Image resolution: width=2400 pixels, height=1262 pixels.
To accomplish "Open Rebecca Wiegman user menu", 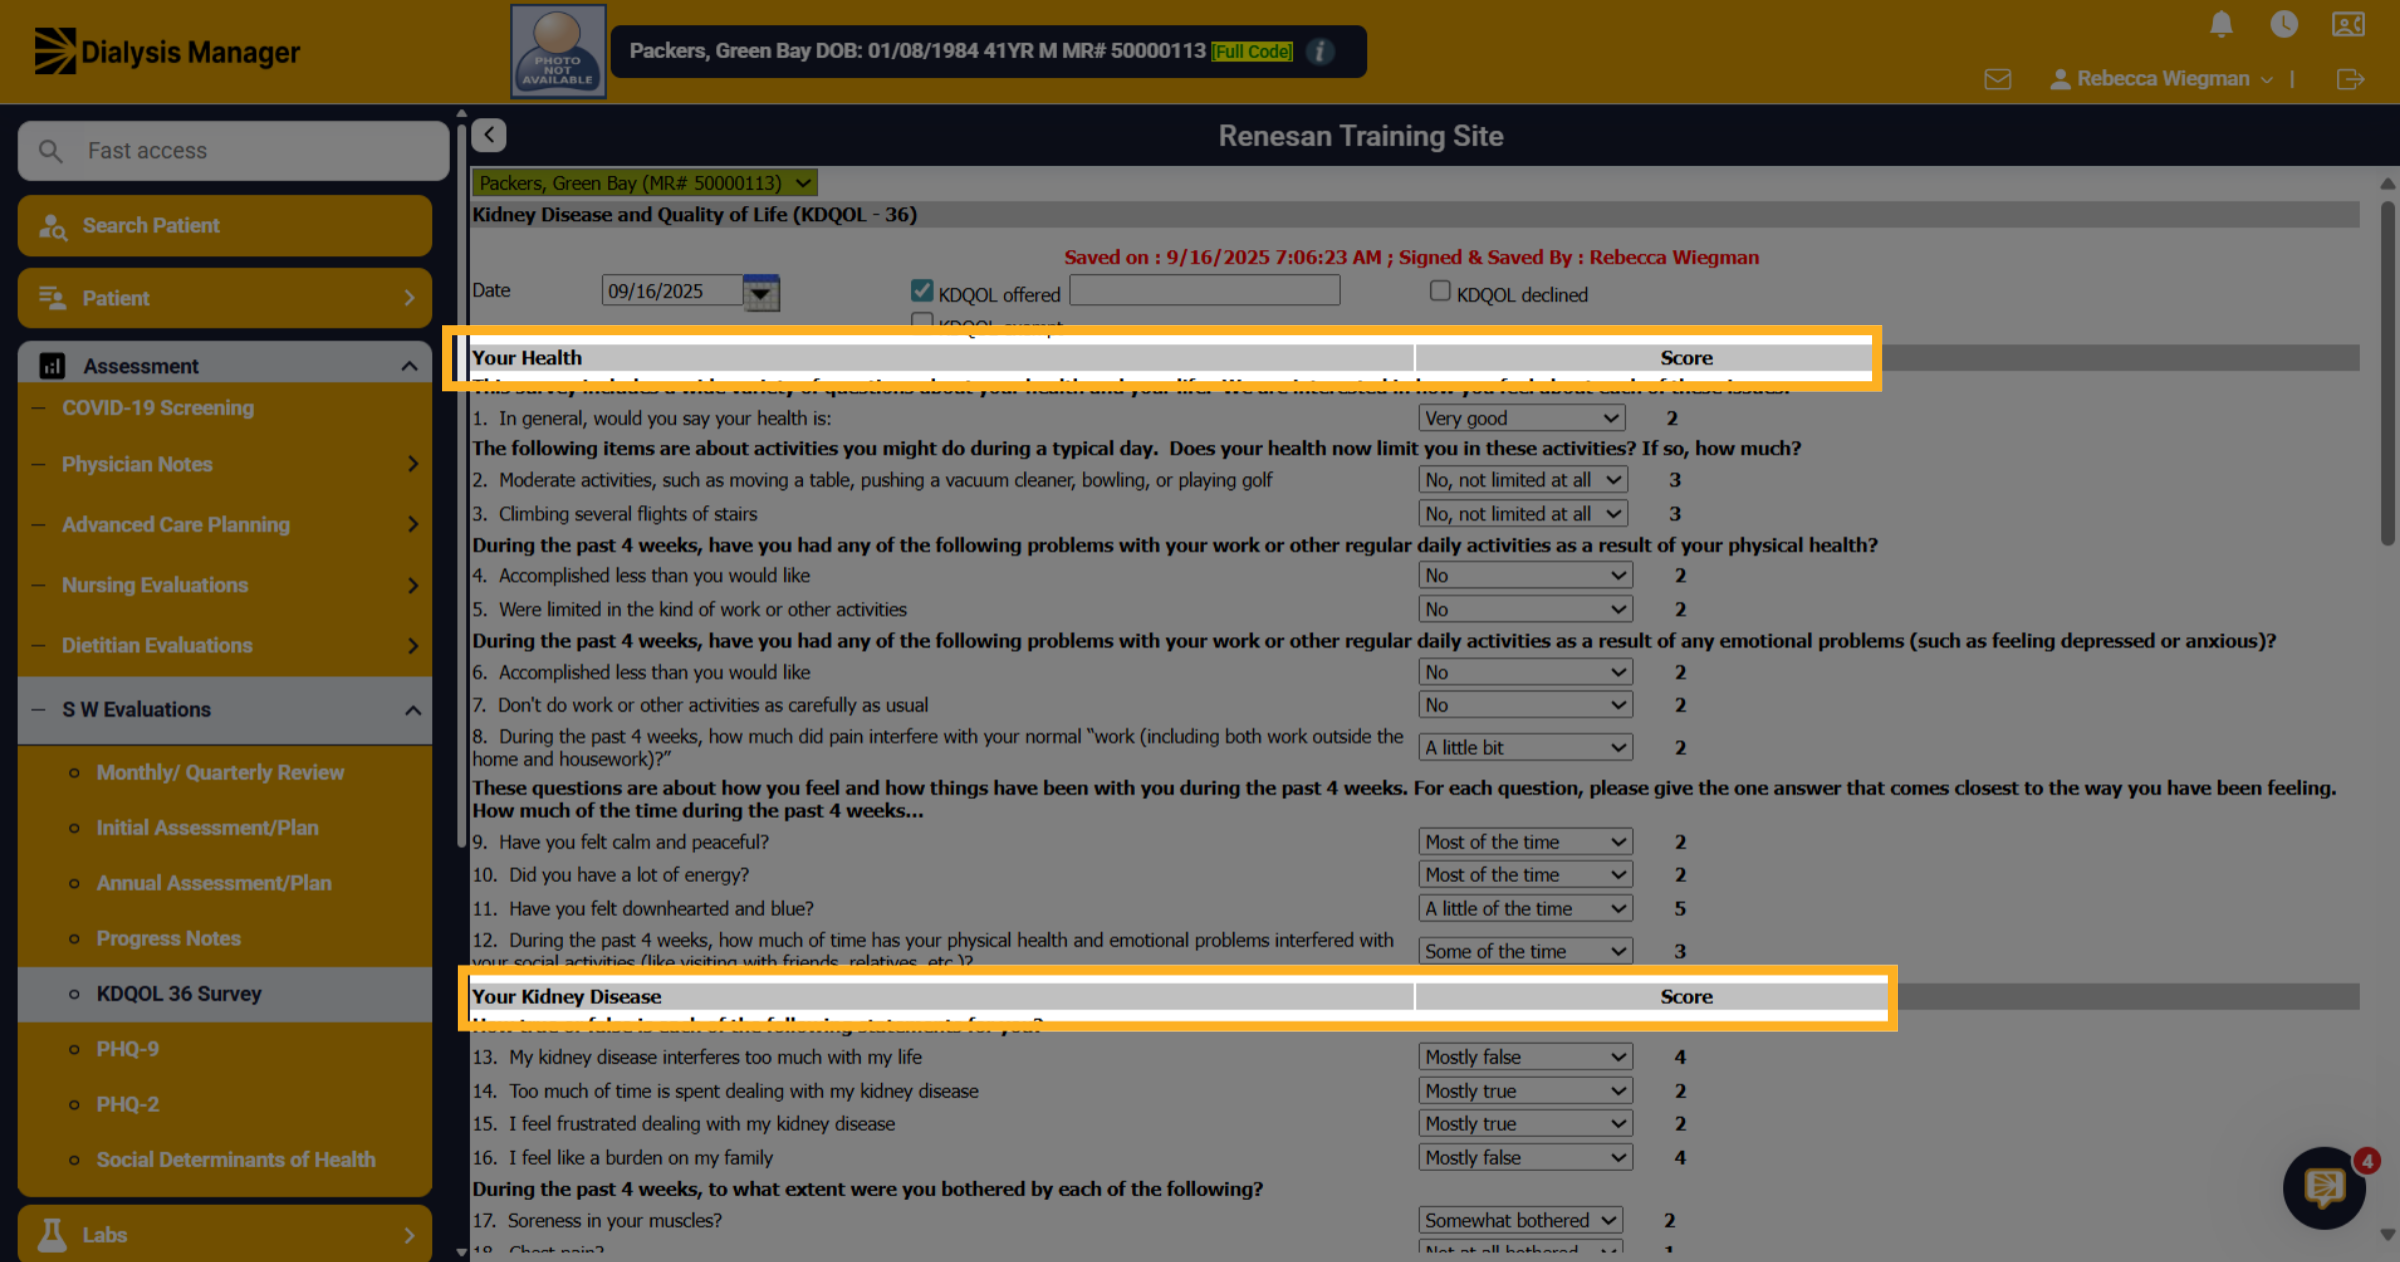I will pos(2162,79).
